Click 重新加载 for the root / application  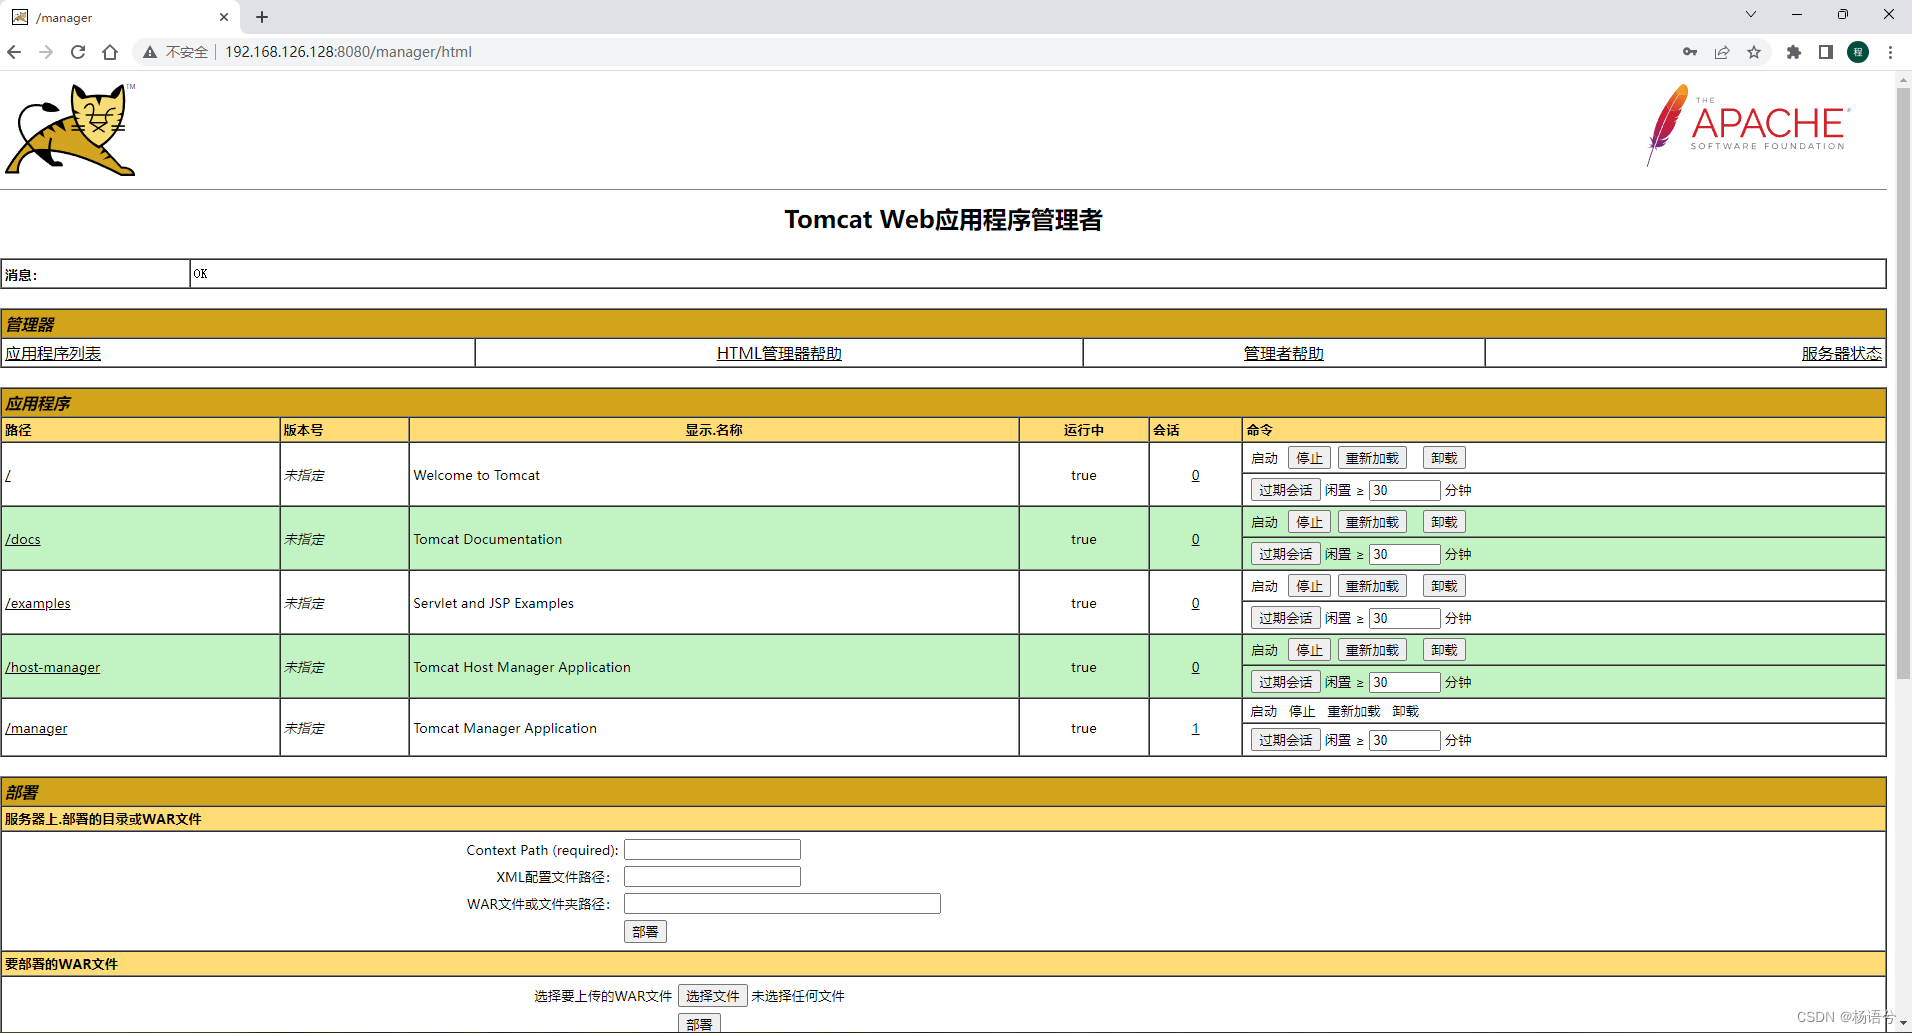pos(1372,458)
